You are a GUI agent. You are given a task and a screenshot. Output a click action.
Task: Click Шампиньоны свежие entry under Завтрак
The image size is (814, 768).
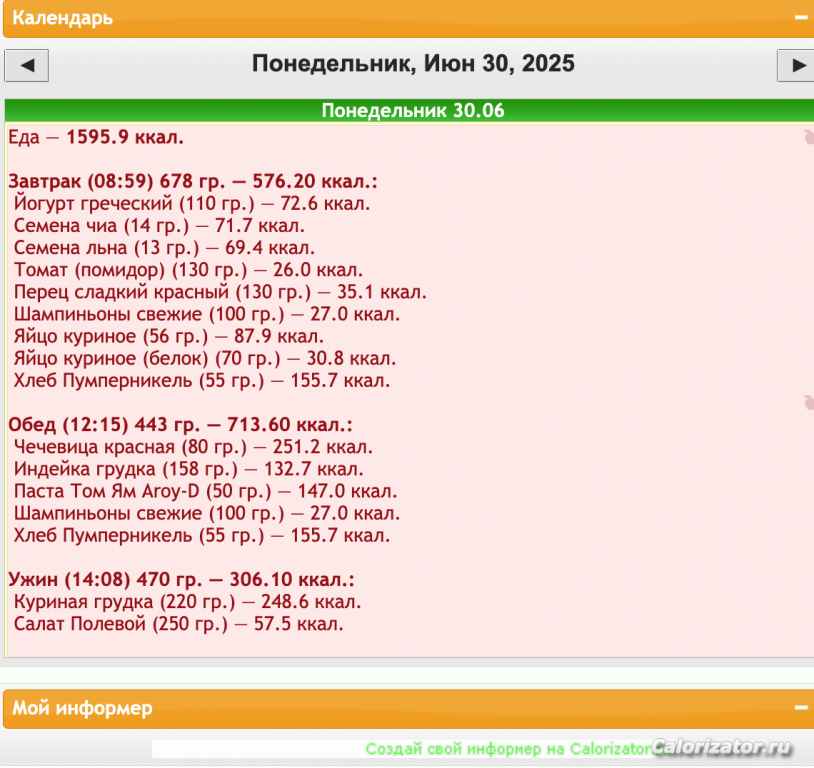tap(207, 314)
